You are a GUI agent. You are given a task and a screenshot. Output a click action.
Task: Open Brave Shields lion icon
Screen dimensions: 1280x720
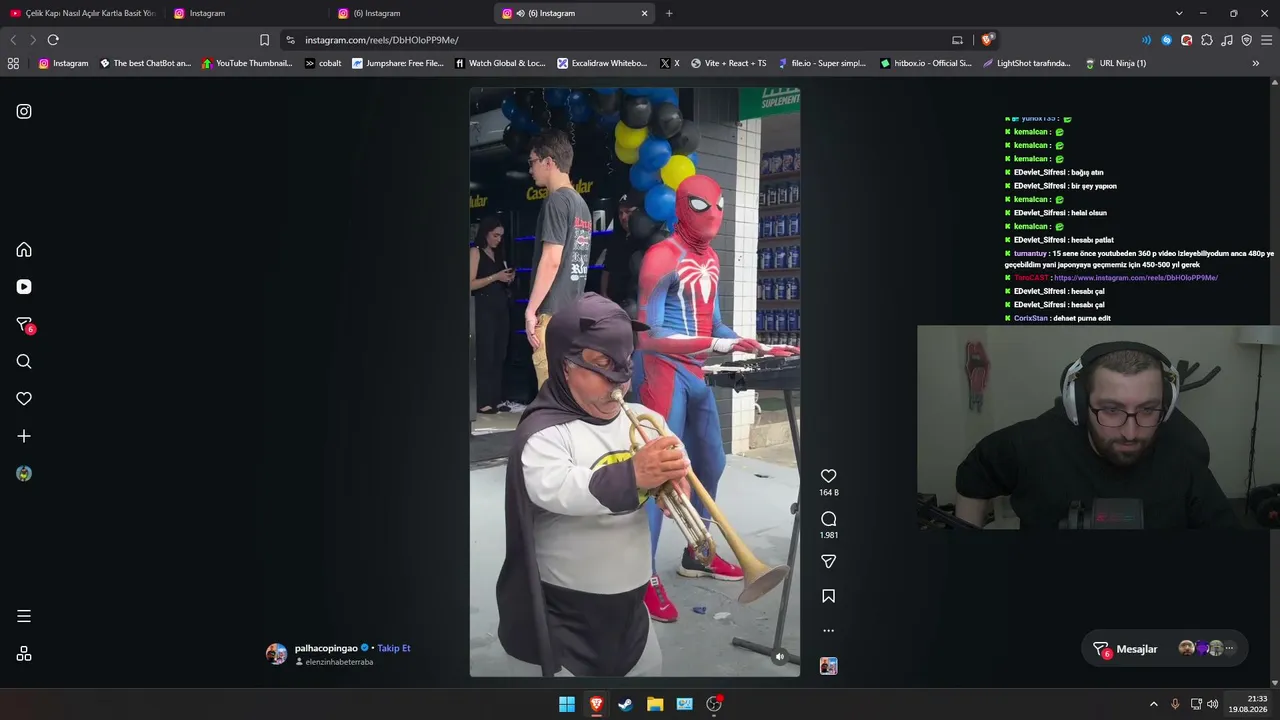coord(988,40)
